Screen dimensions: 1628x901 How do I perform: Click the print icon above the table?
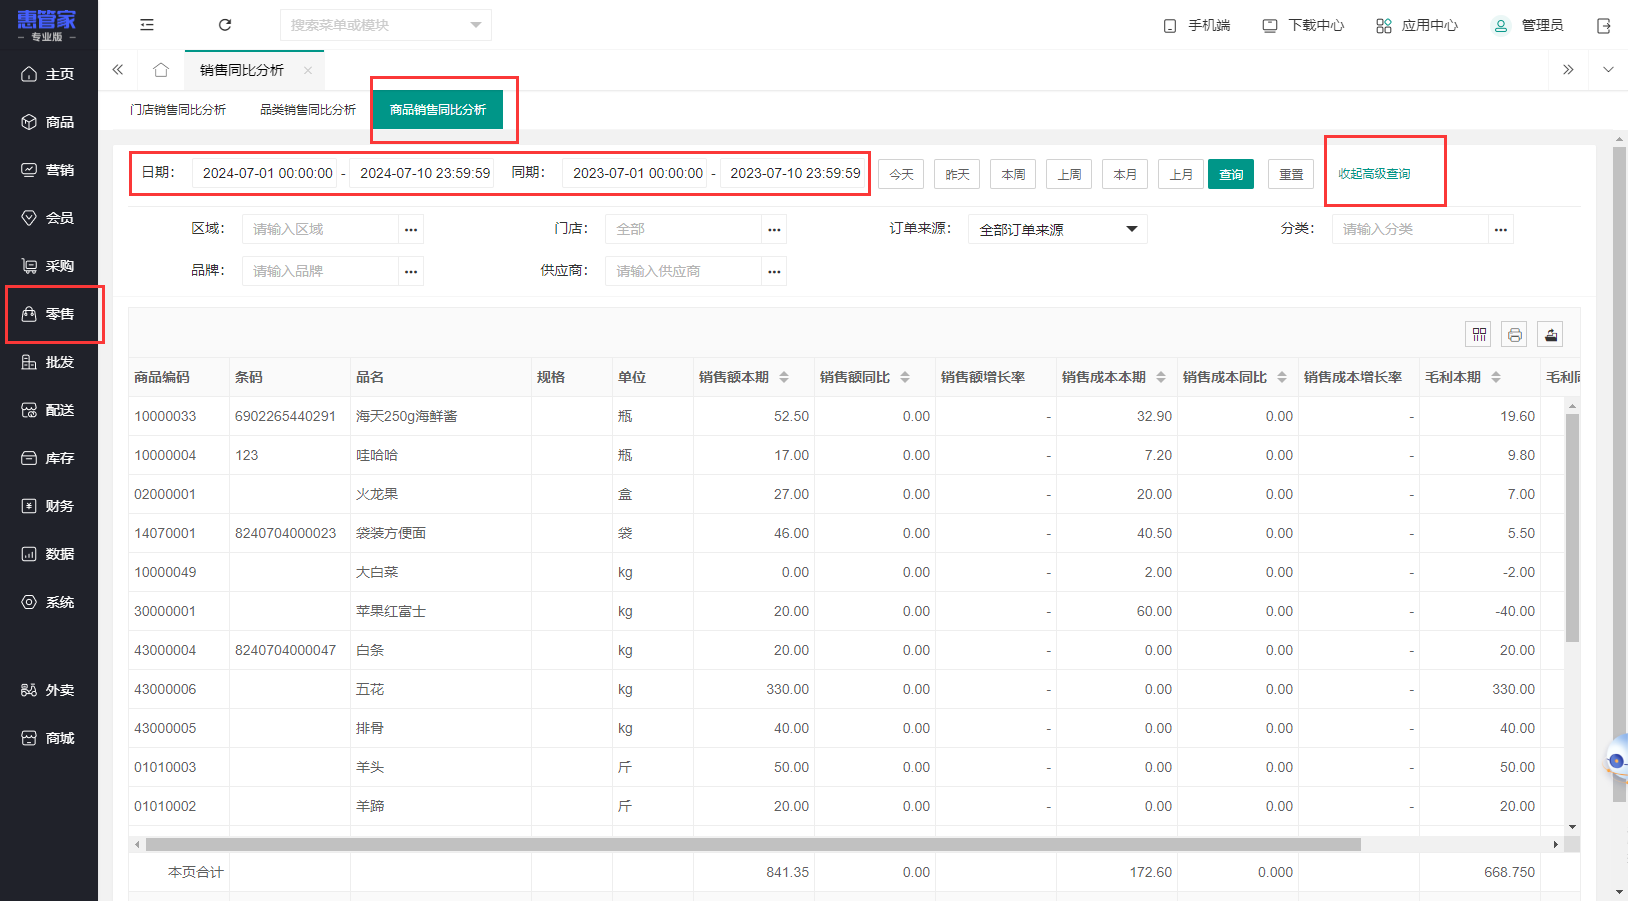tap(1515, 335)
